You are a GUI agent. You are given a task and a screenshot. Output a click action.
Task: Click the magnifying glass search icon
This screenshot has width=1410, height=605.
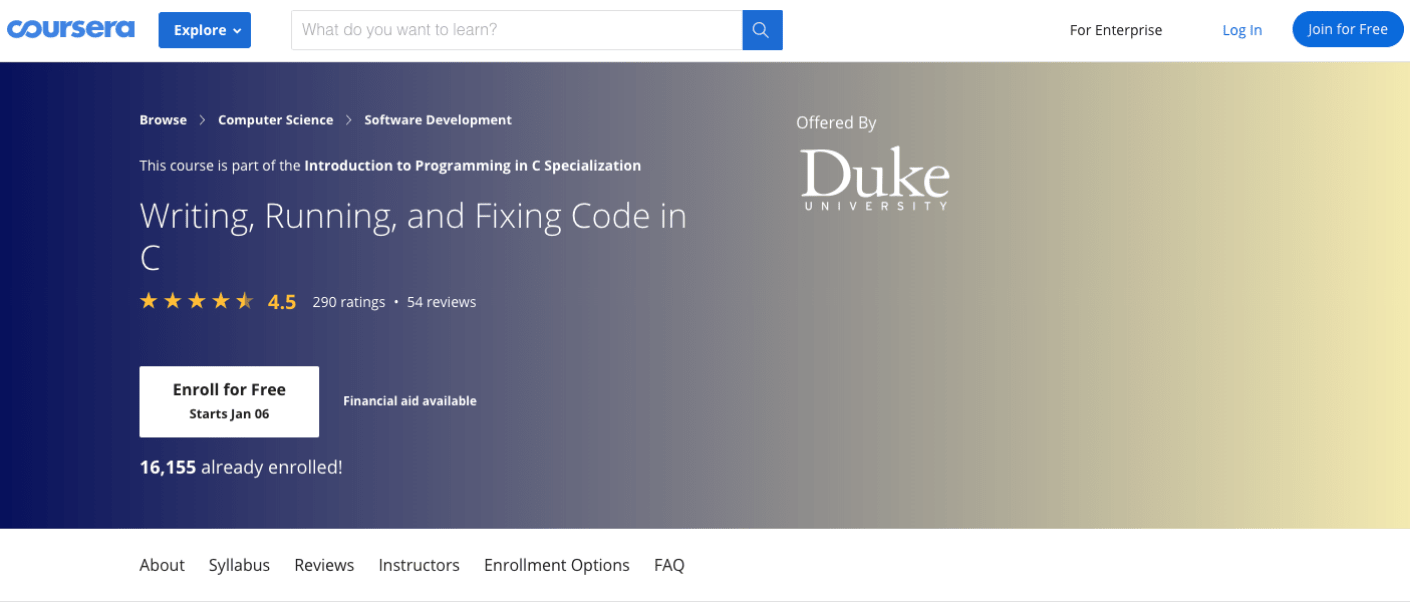tap(761, 30)
